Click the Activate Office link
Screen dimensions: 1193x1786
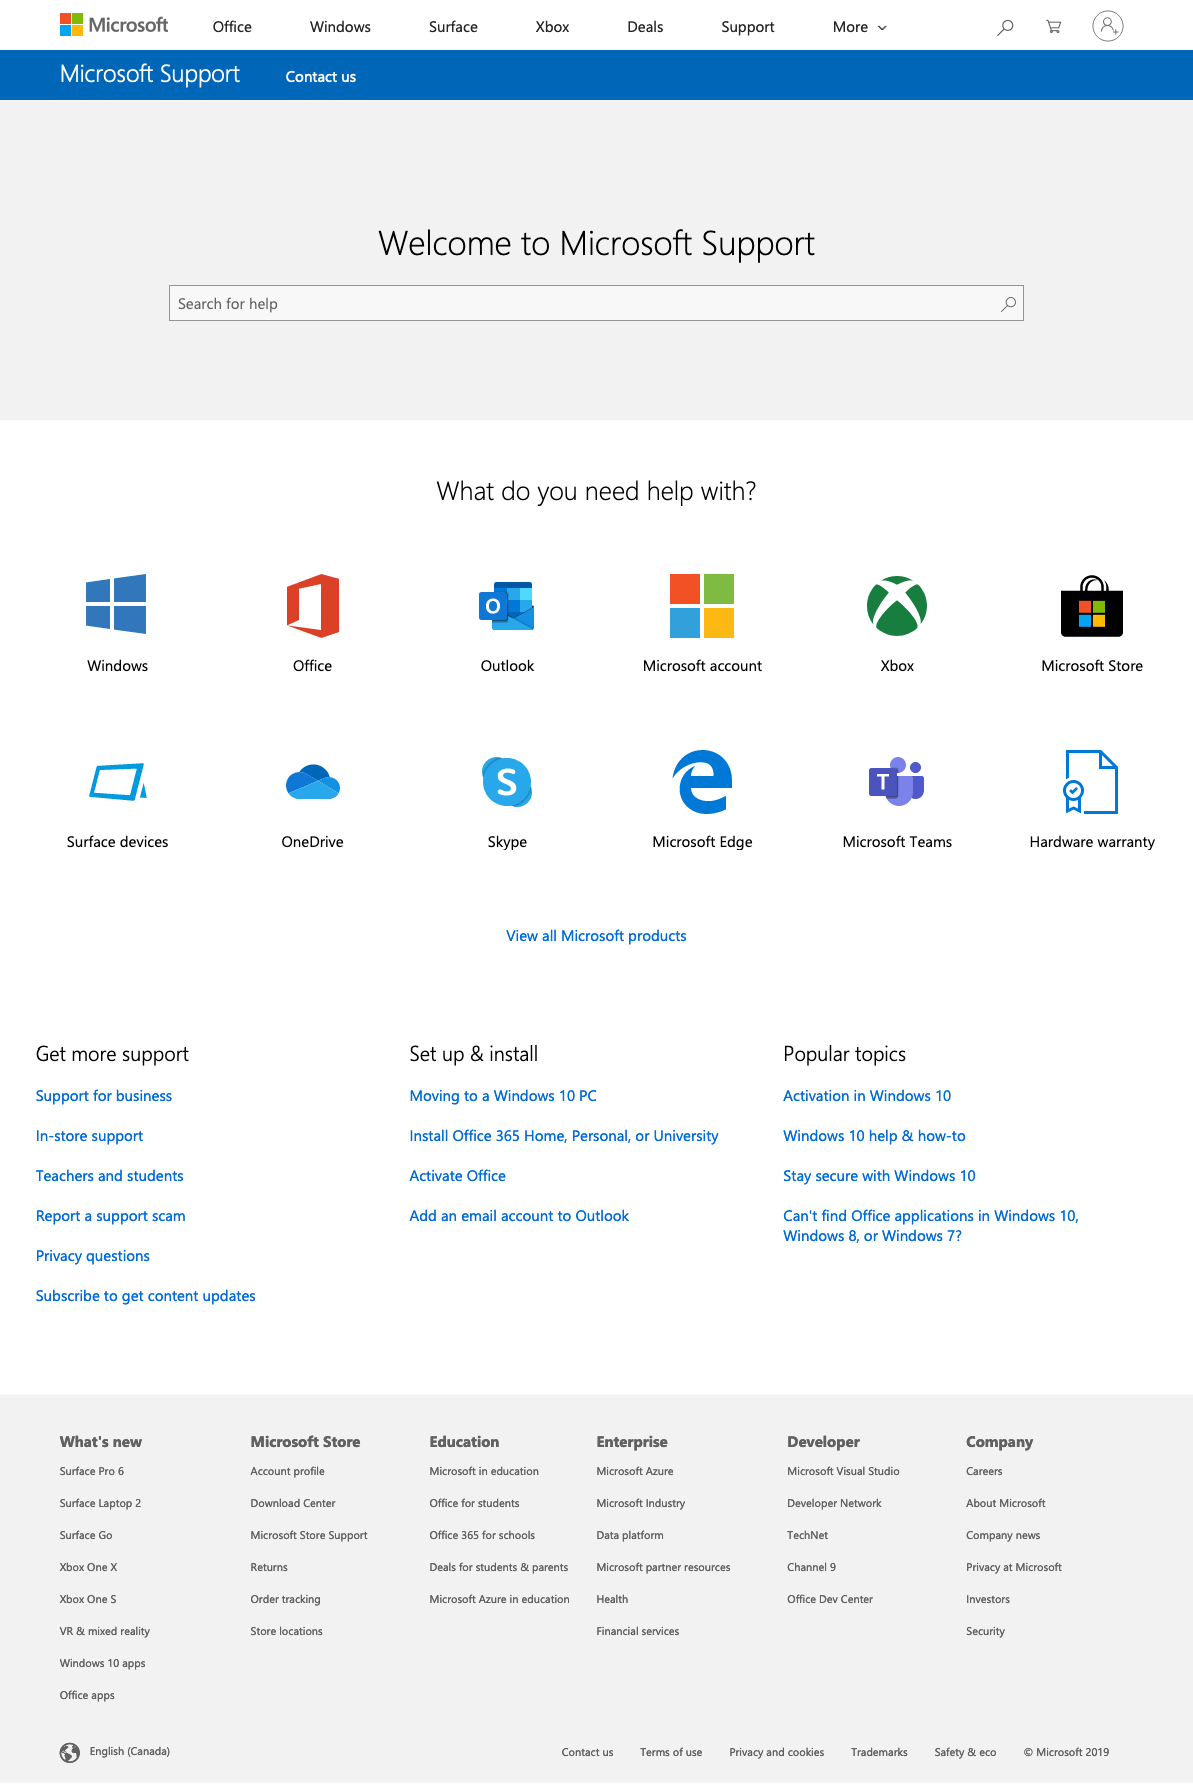click(x=458, y=1176)
